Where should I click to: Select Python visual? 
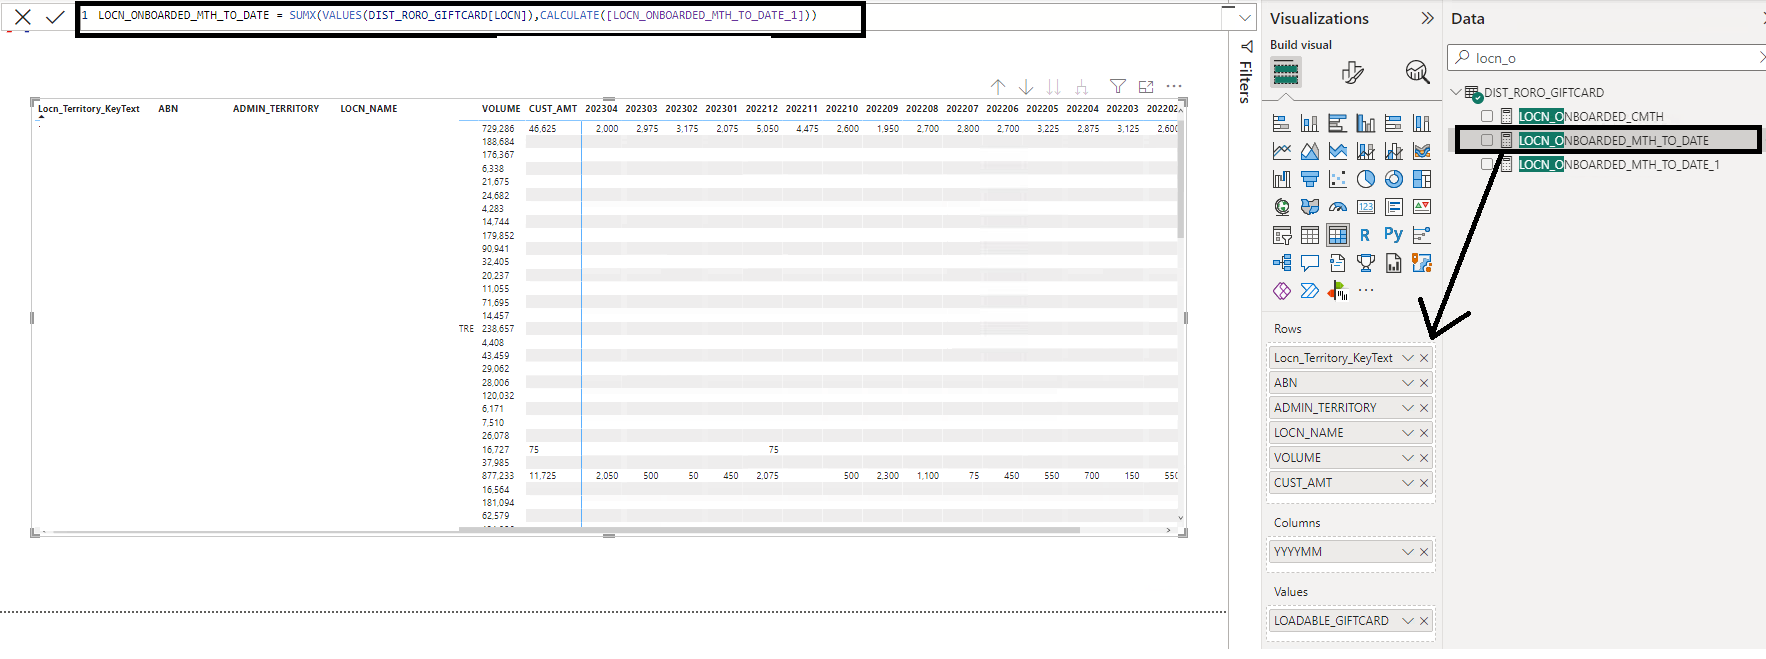coord(1394,235)
